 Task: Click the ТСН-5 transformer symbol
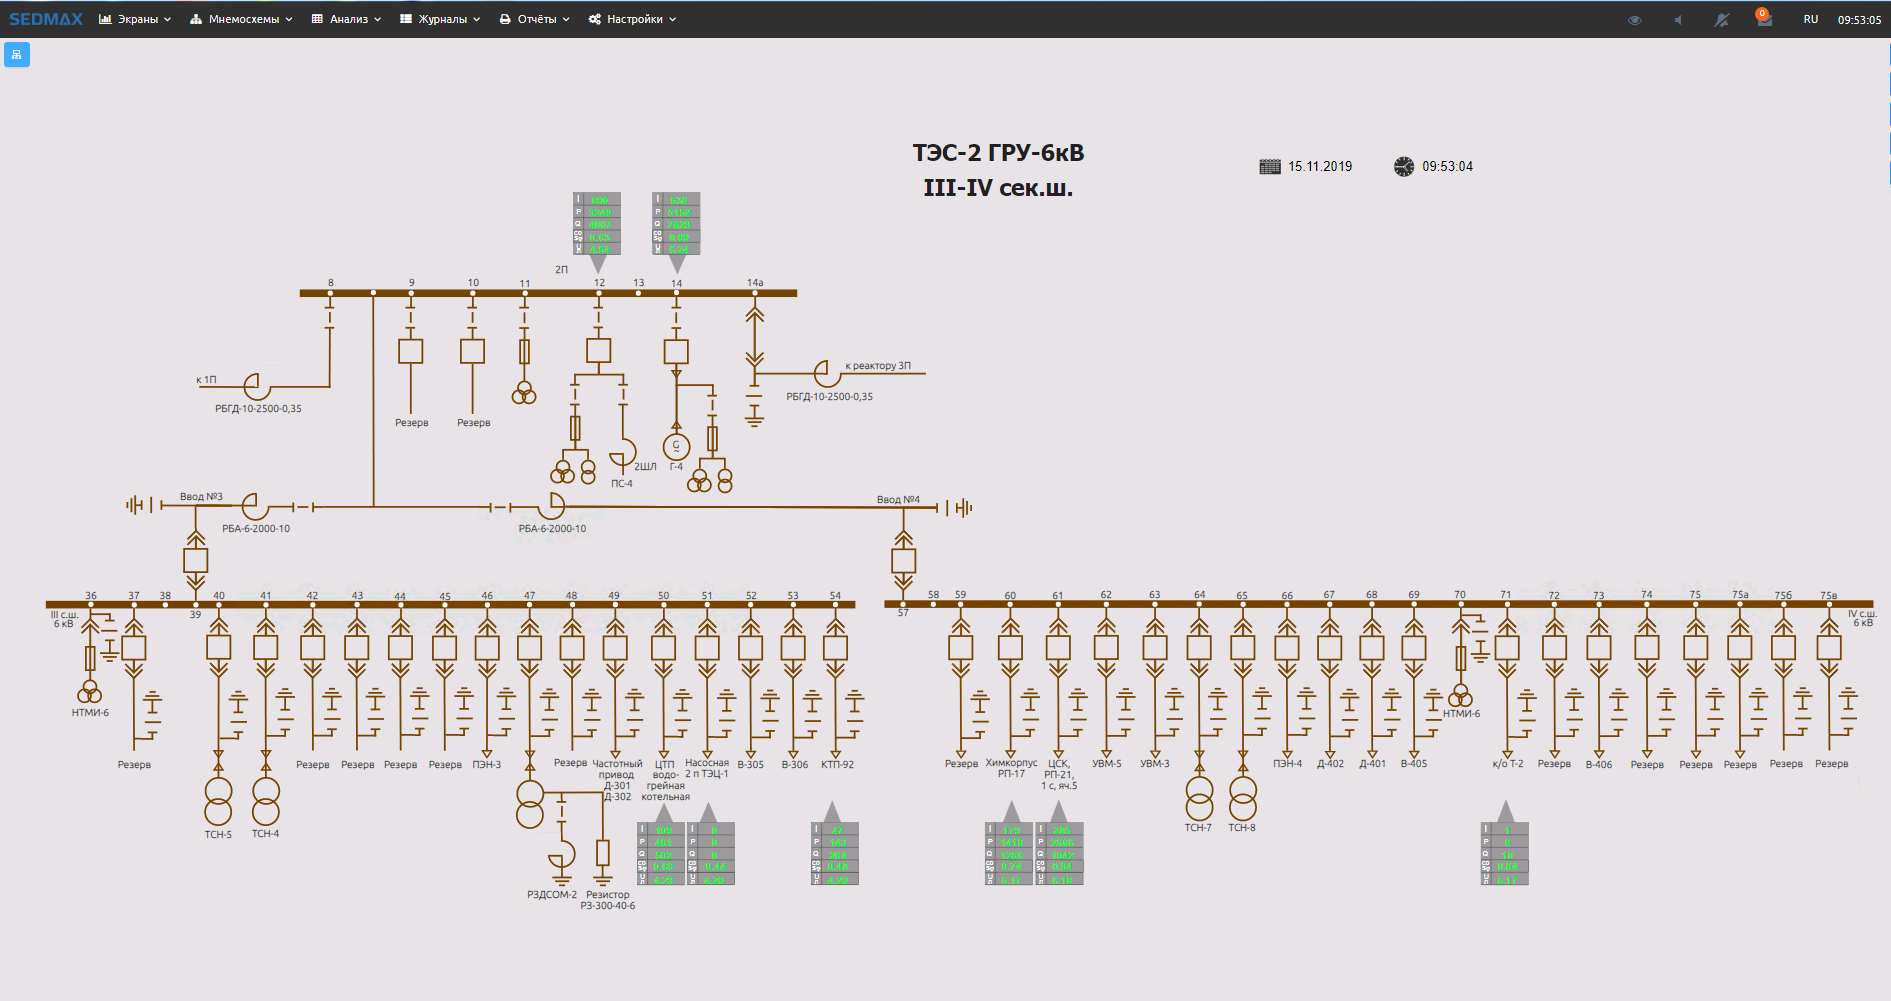point(218,801)
